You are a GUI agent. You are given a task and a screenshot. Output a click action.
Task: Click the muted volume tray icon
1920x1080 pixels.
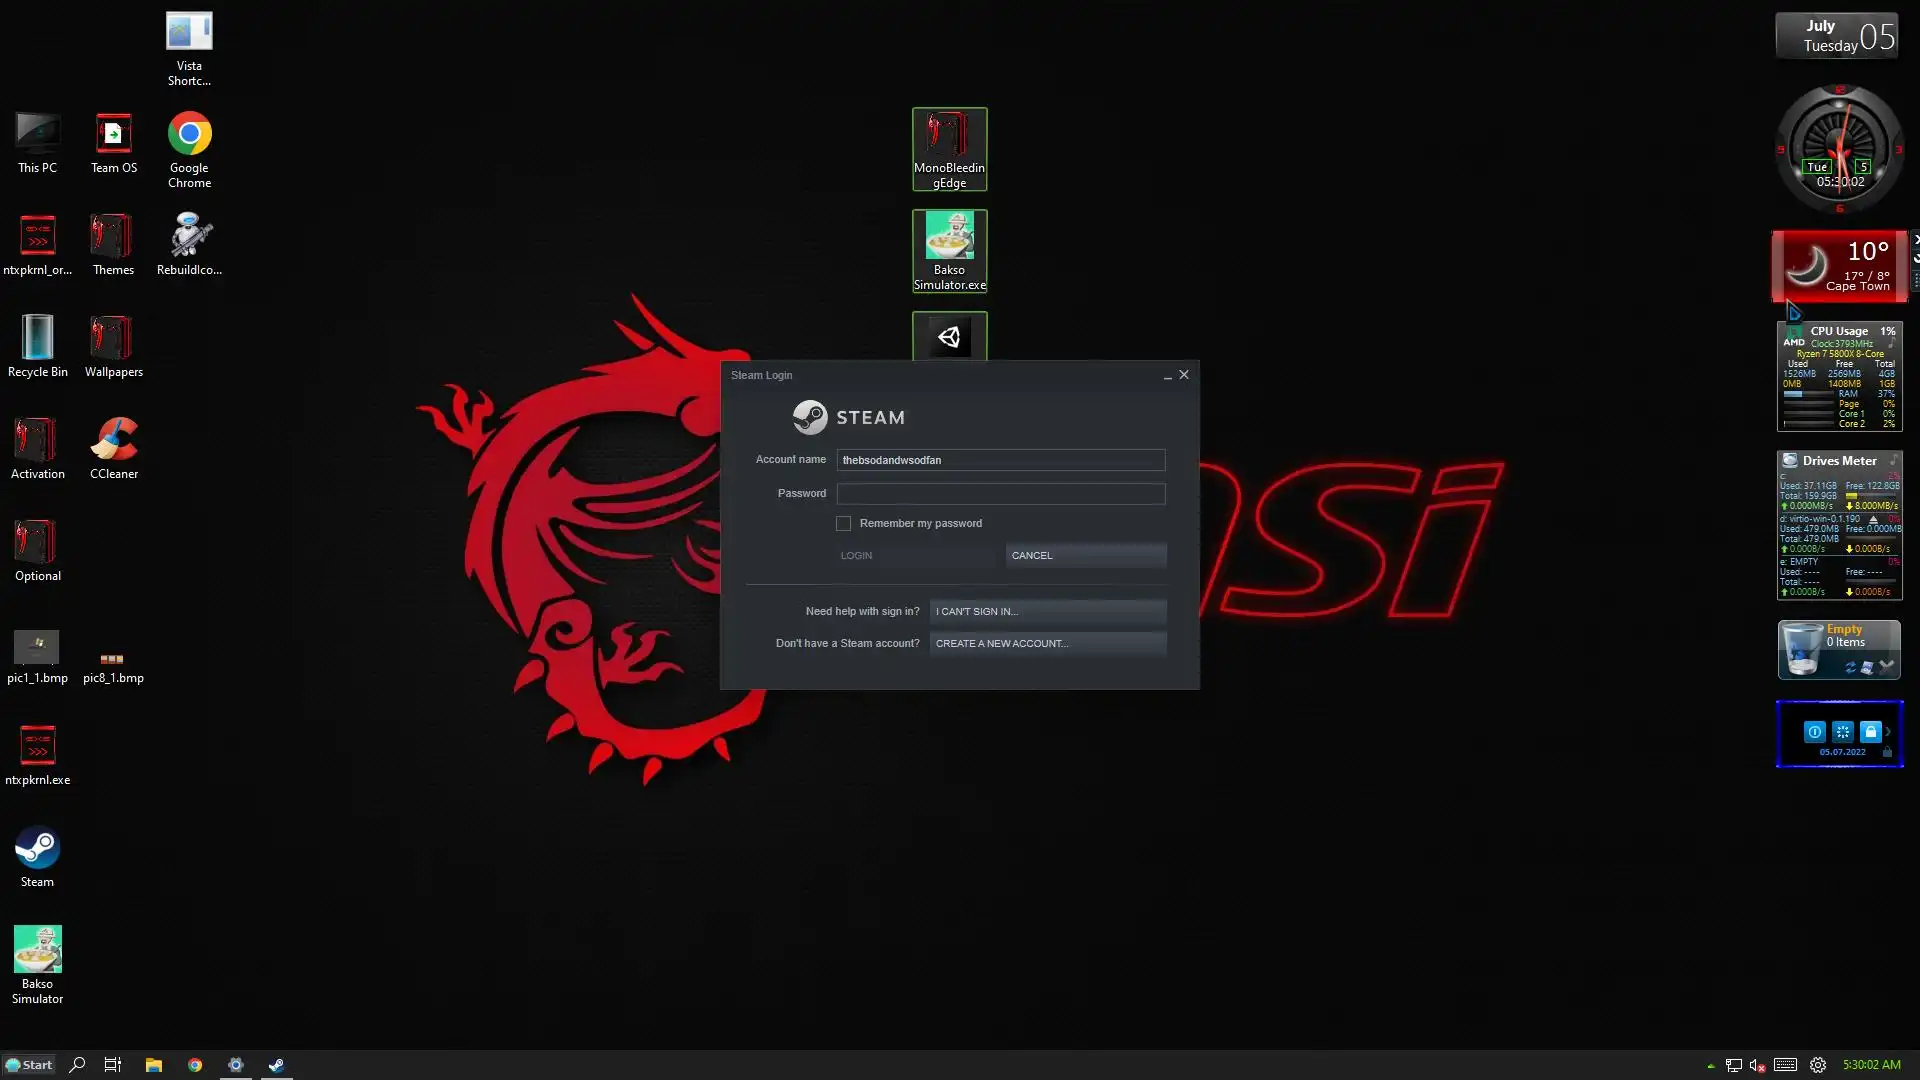point(1757,1066)
